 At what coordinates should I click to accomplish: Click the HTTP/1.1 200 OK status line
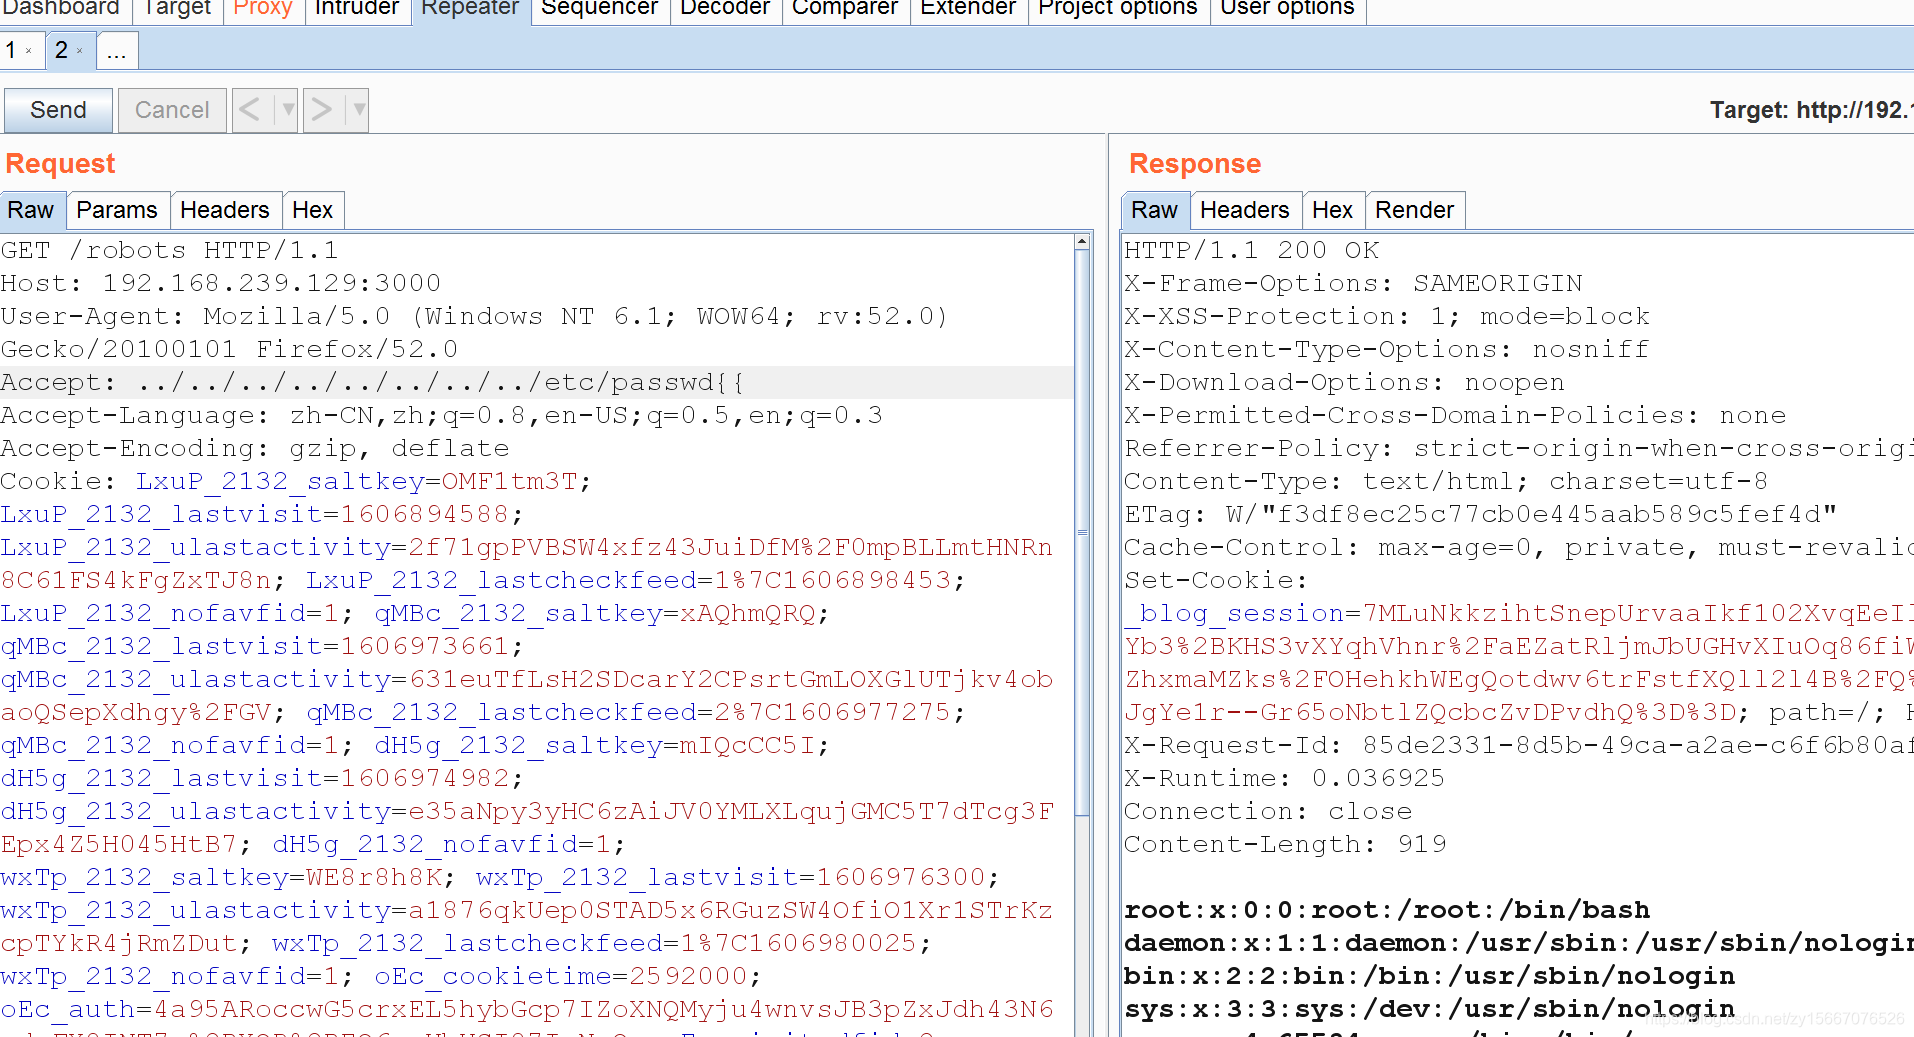pyautogui.click(x=1251, y=250)
